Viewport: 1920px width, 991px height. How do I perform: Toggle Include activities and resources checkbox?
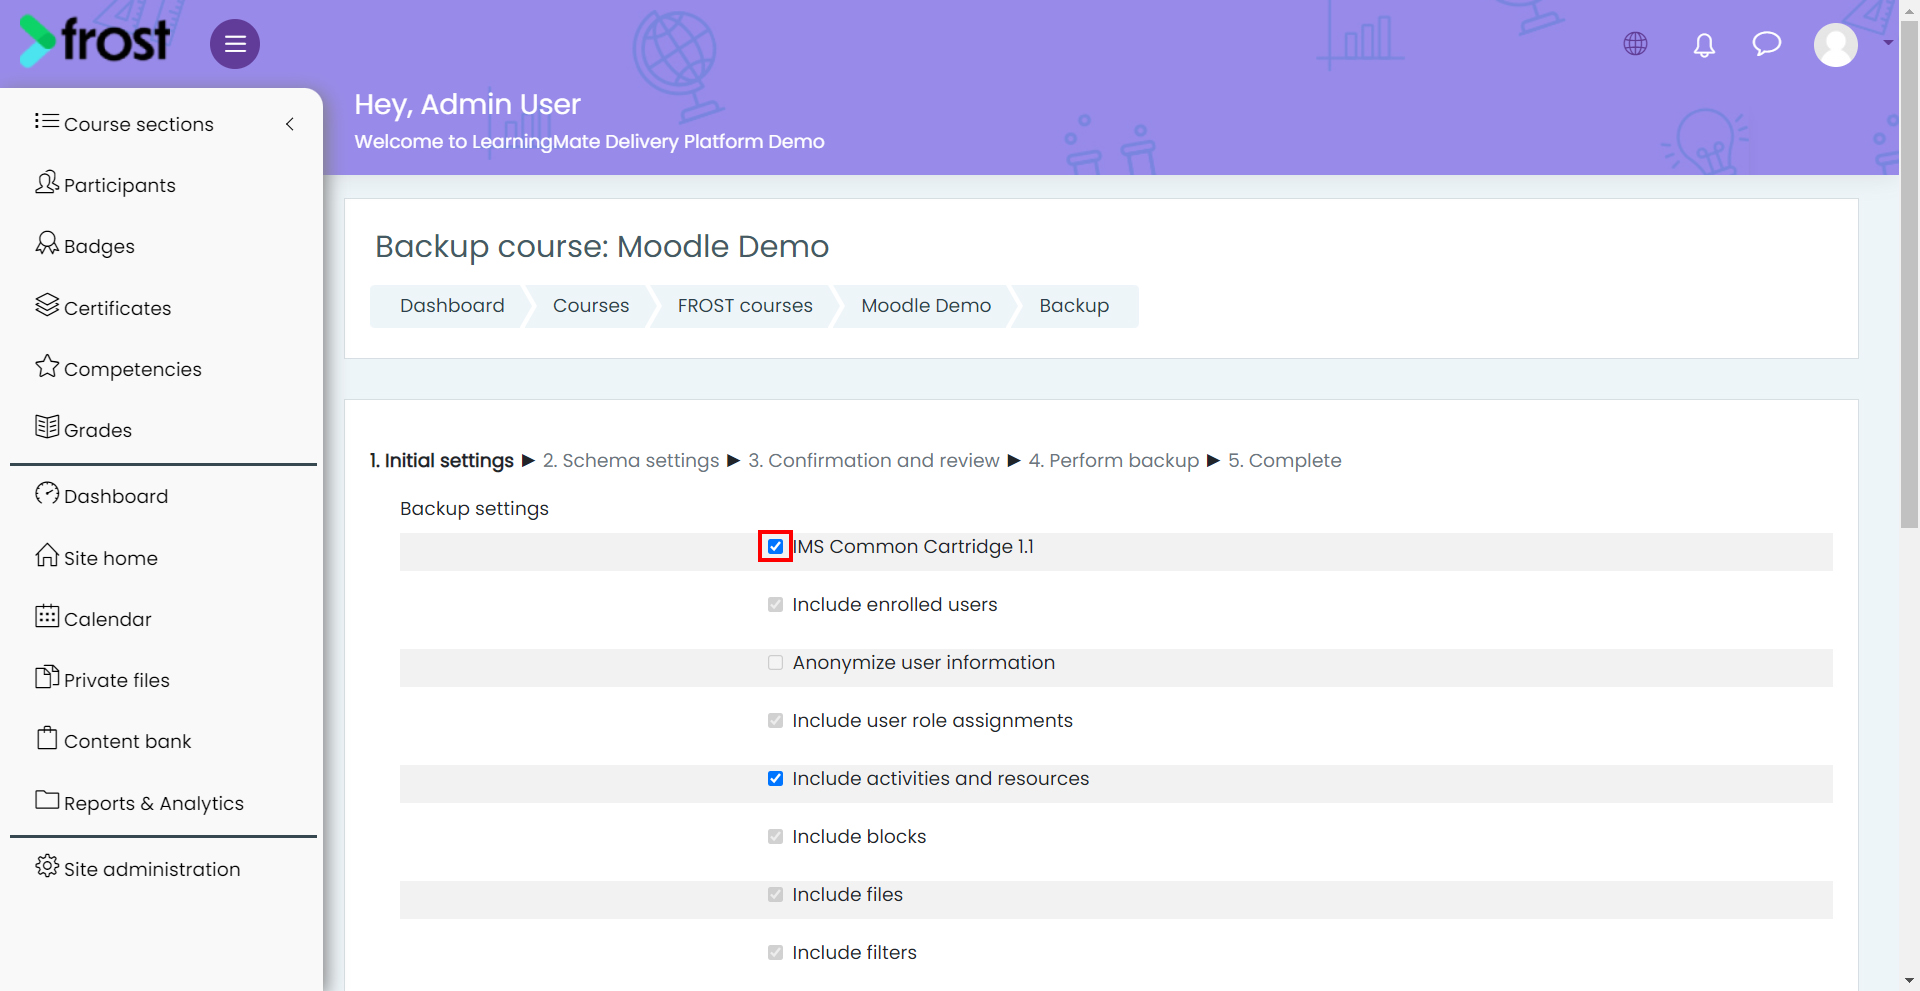click(x=775, y=779)
